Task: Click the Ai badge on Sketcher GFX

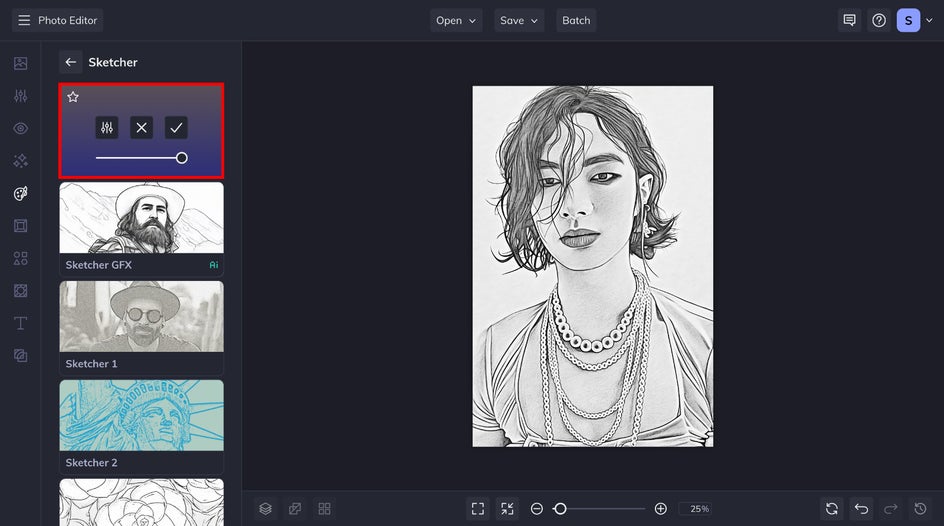Action: pyautogui.click(x=214, y=265)
